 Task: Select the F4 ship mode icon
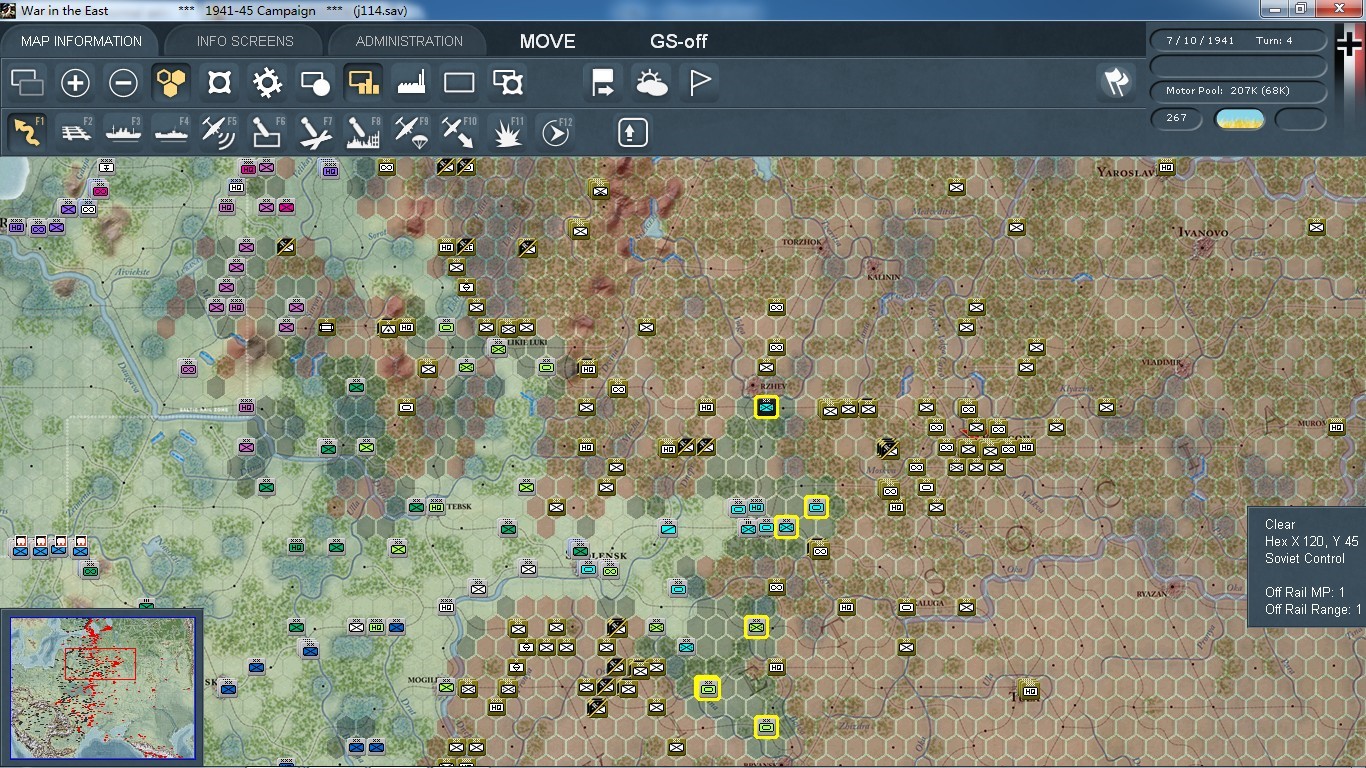[171, 132]
